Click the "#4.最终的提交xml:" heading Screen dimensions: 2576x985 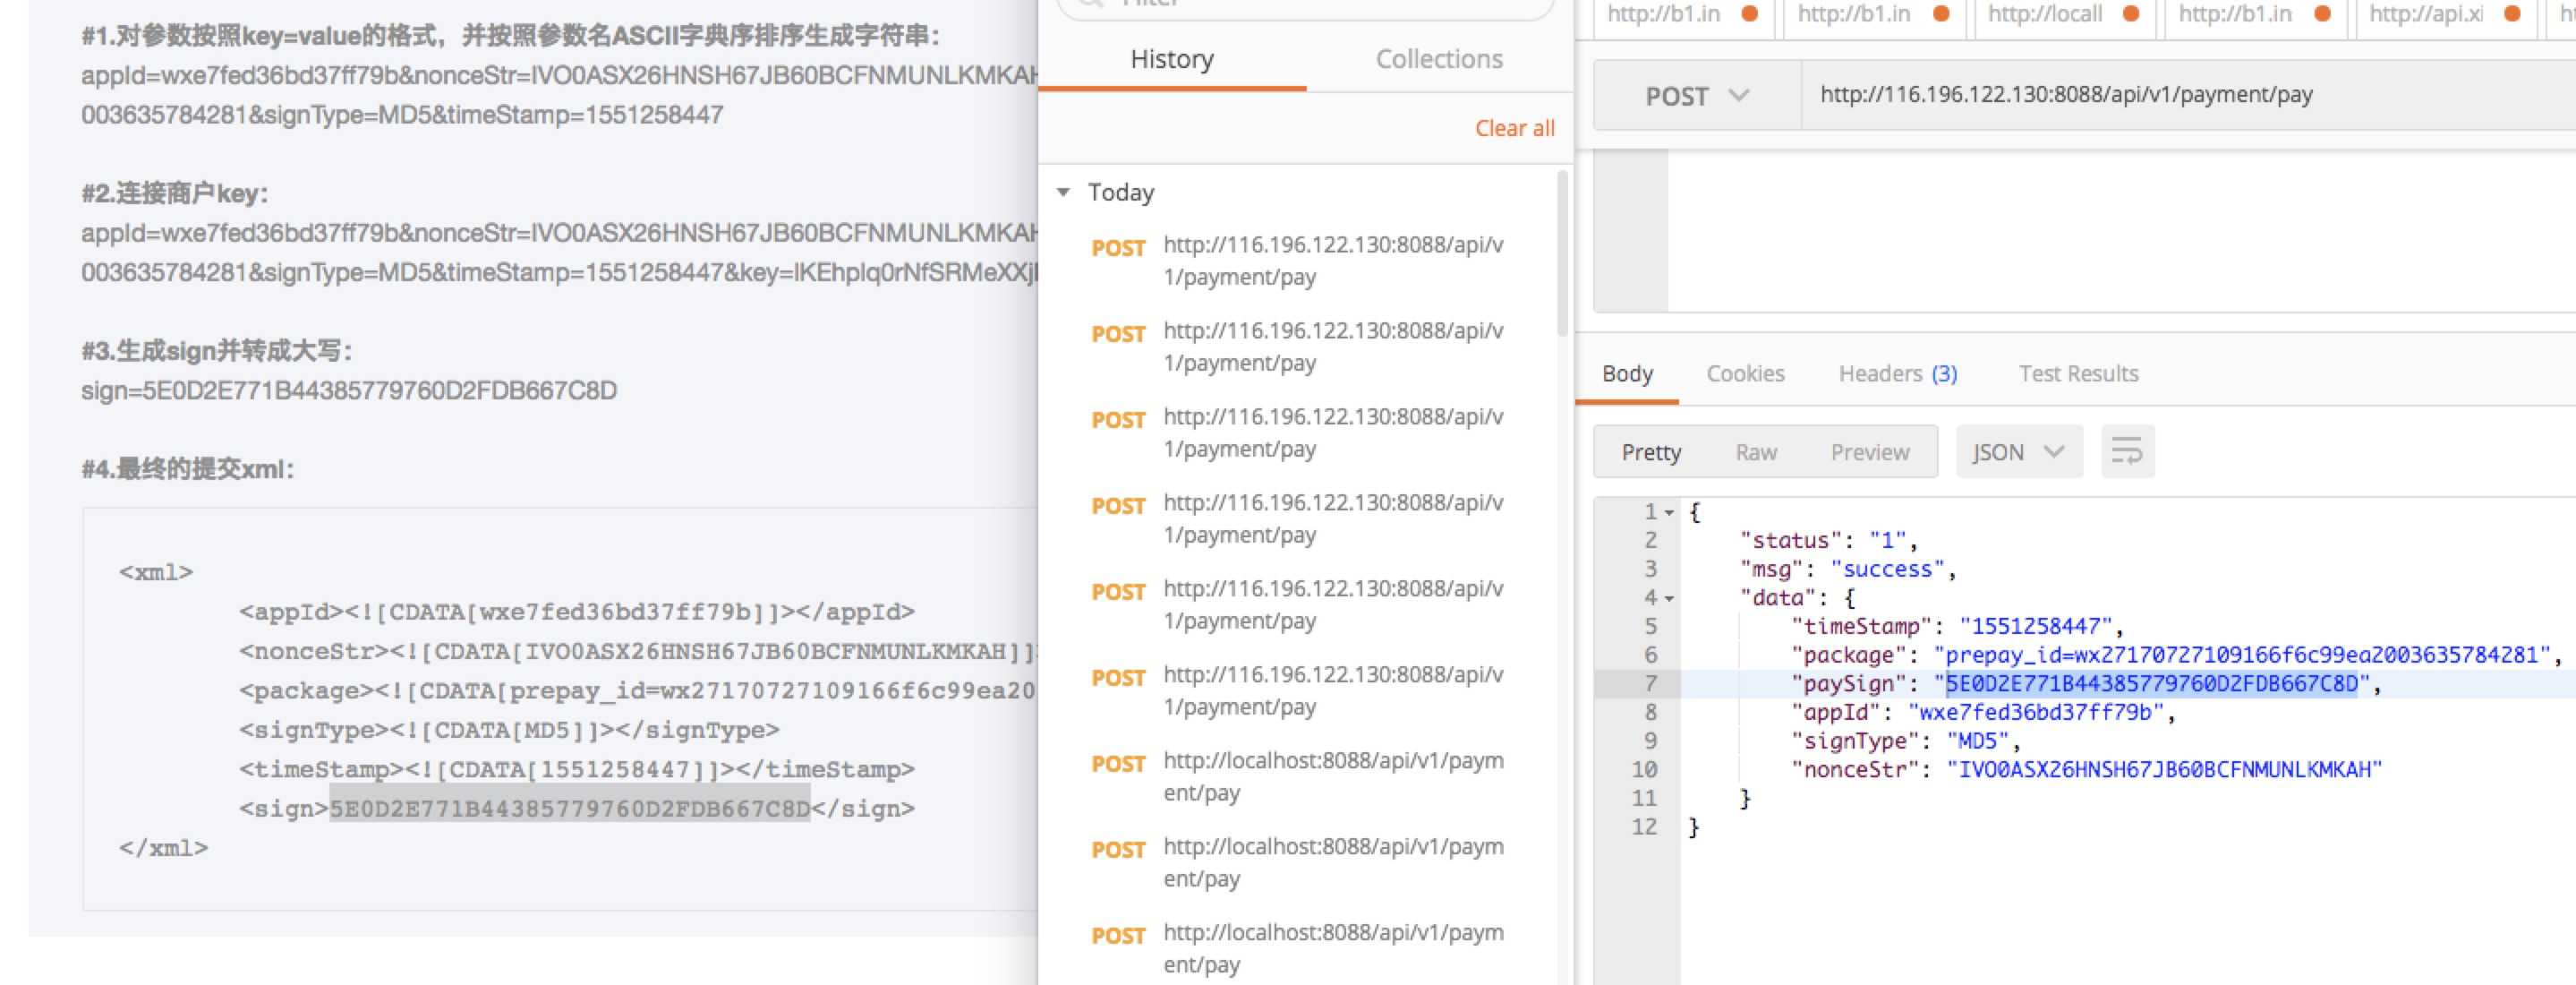(188, 469)
